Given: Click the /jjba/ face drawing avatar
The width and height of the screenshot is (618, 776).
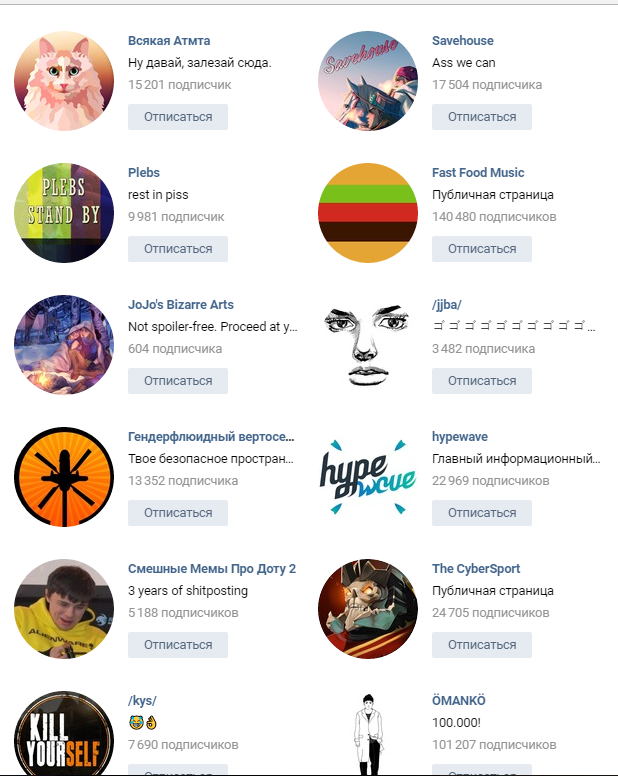Looking at the screenshot, I should coord(368,345).
